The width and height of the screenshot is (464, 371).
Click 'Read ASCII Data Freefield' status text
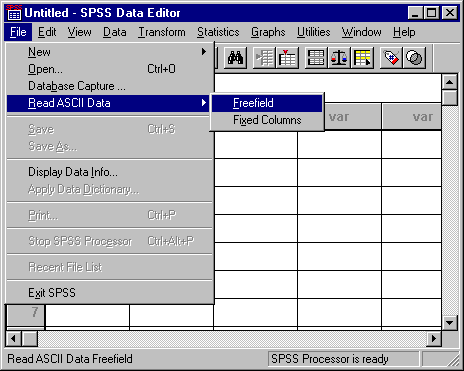[x=70, y=359]
